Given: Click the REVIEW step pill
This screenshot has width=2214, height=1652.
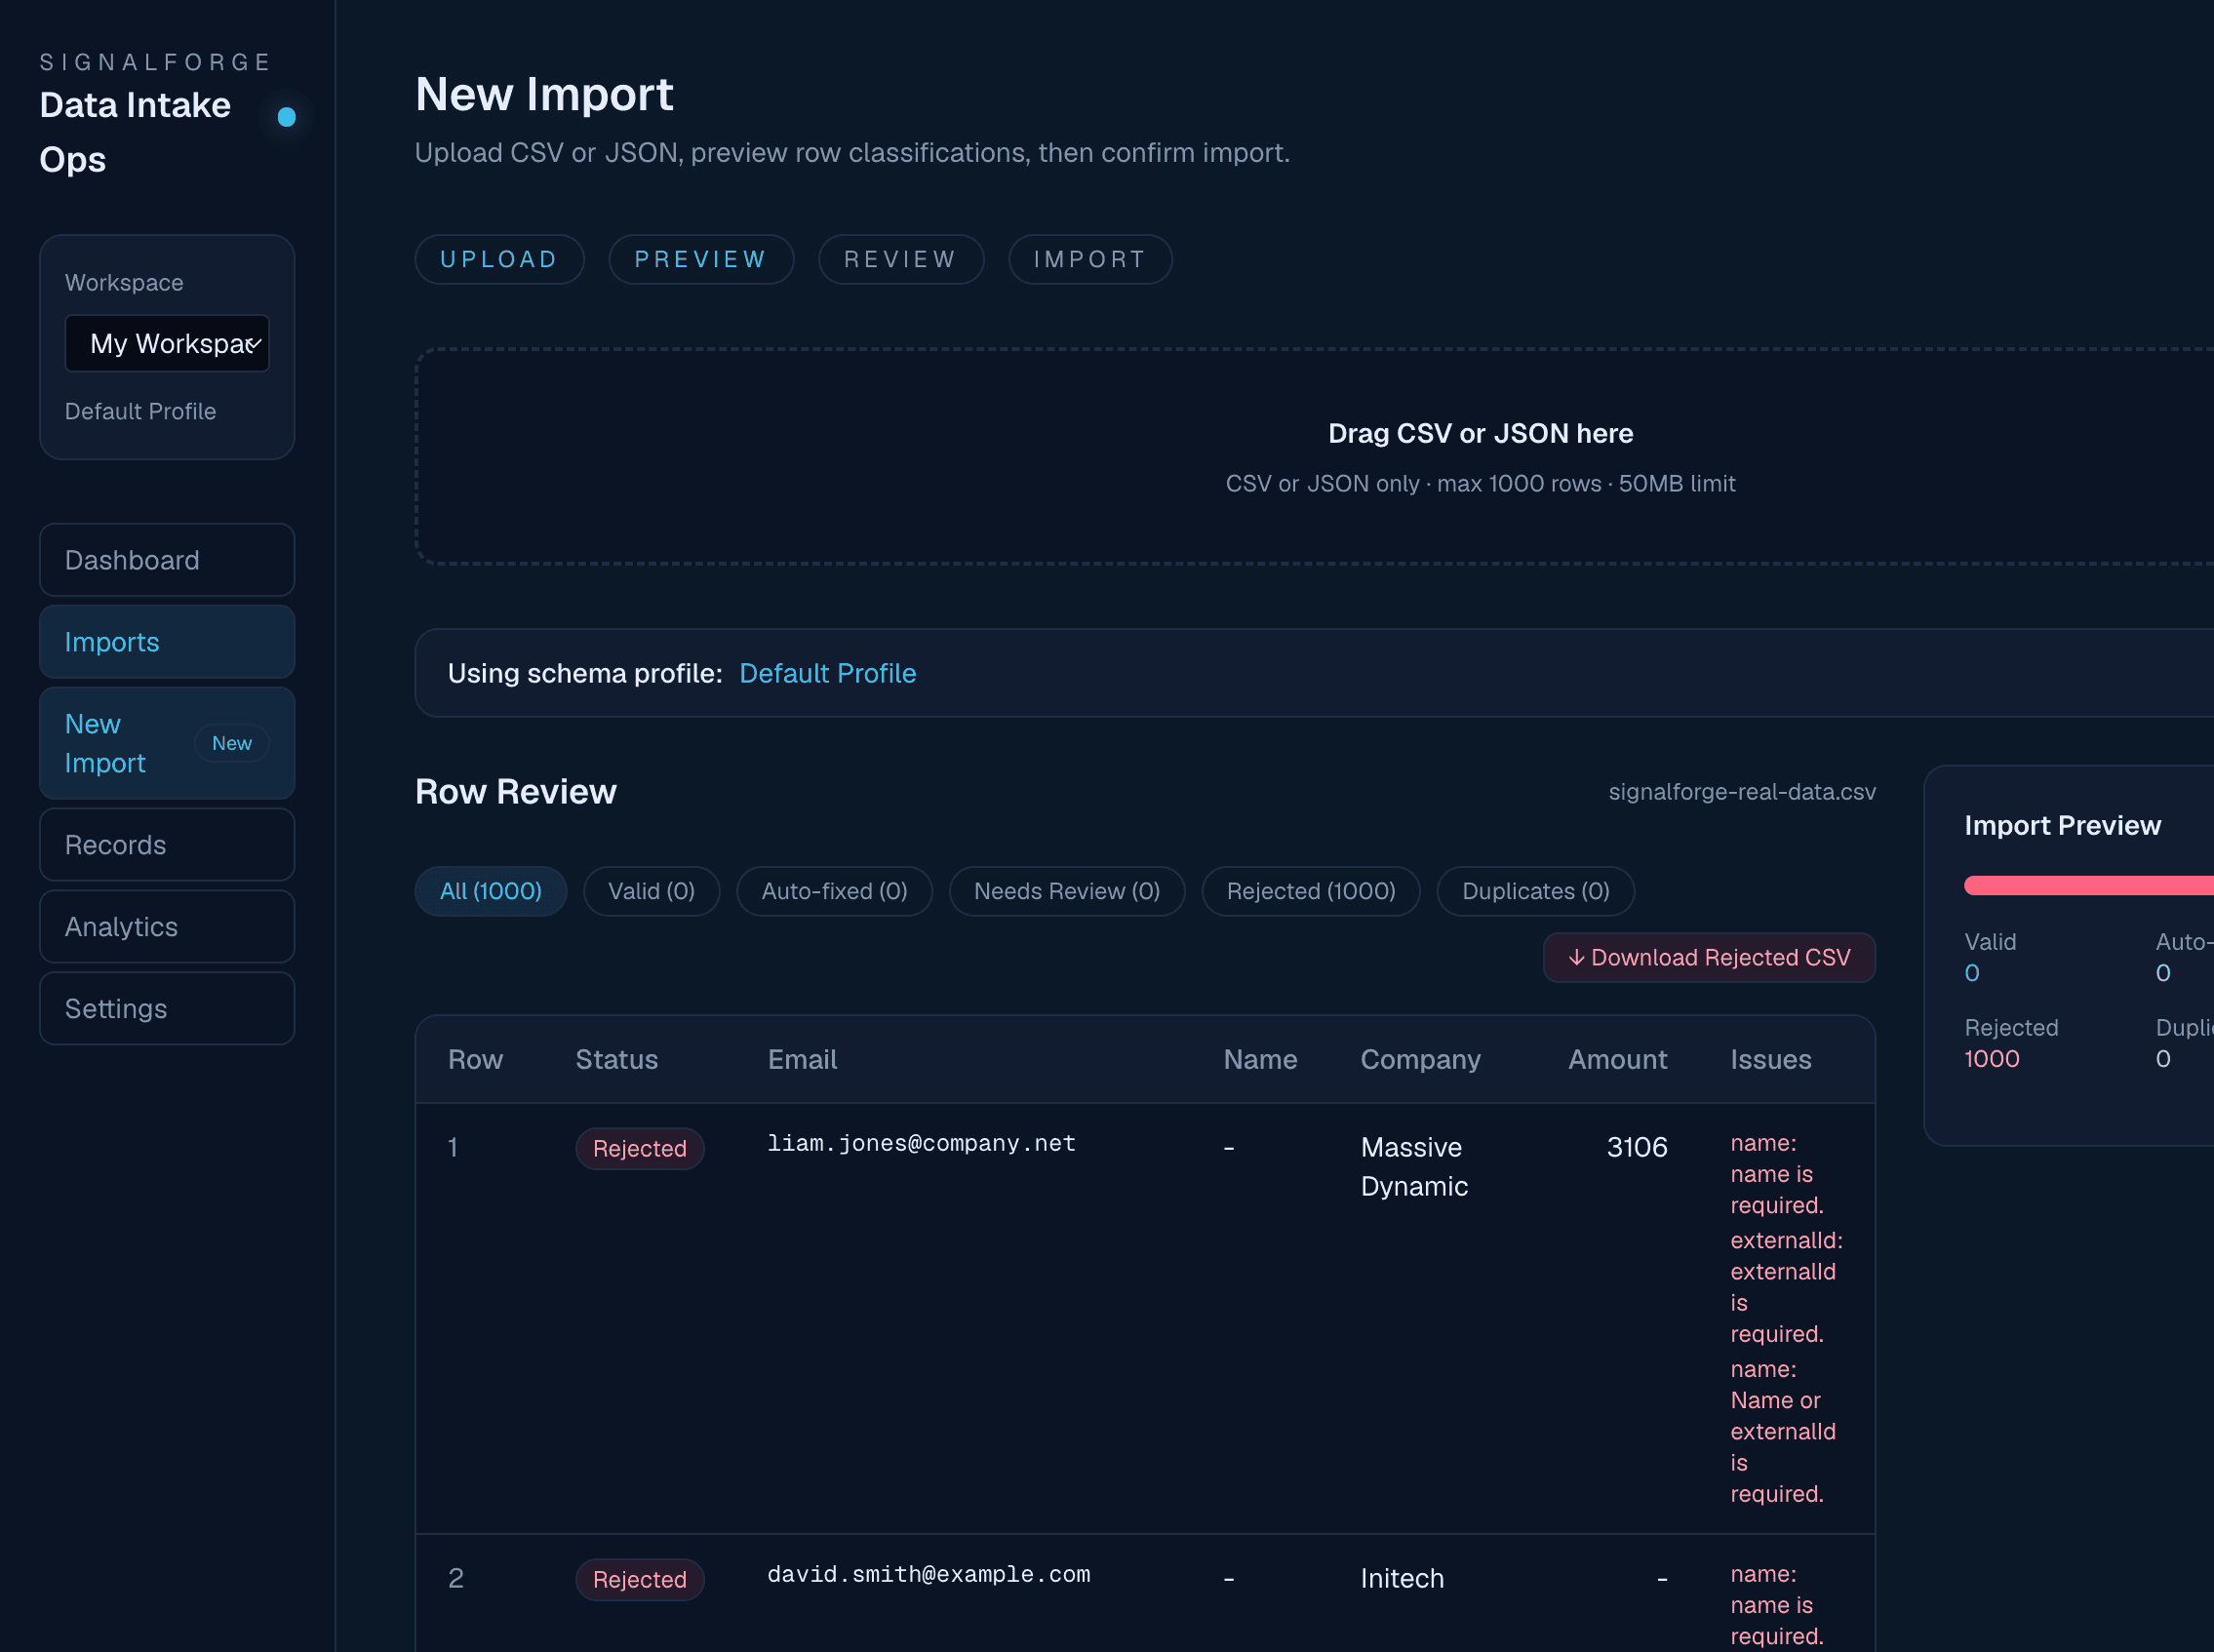Looking at the screenshot, I should pyautogui.click(x=901, y=260).
